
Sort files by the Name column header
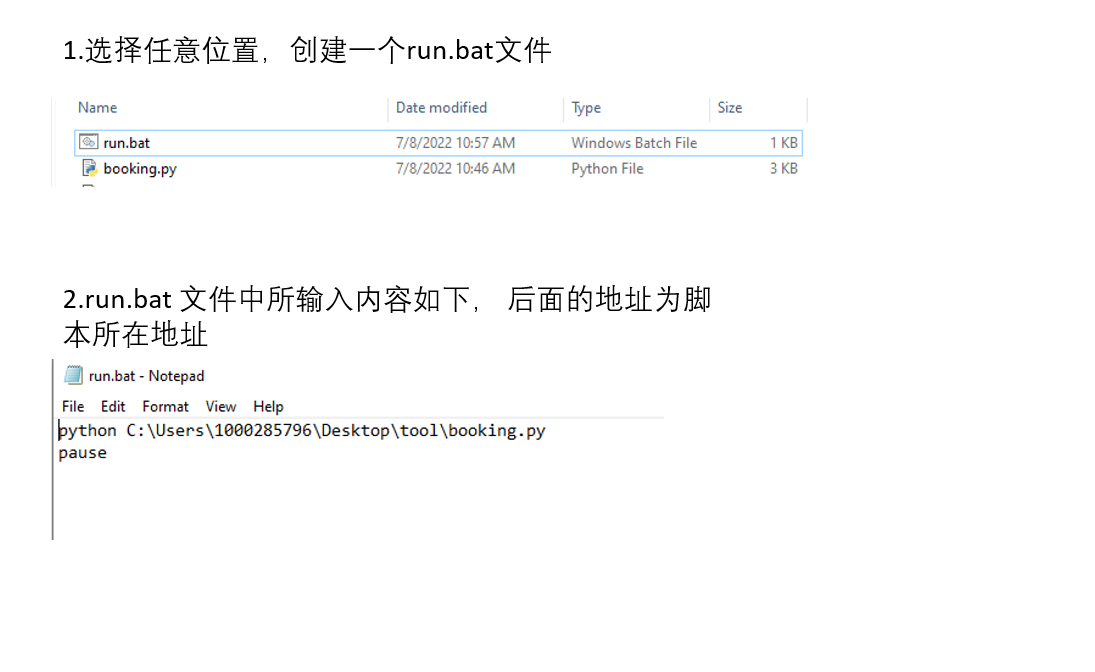point(97,107)
